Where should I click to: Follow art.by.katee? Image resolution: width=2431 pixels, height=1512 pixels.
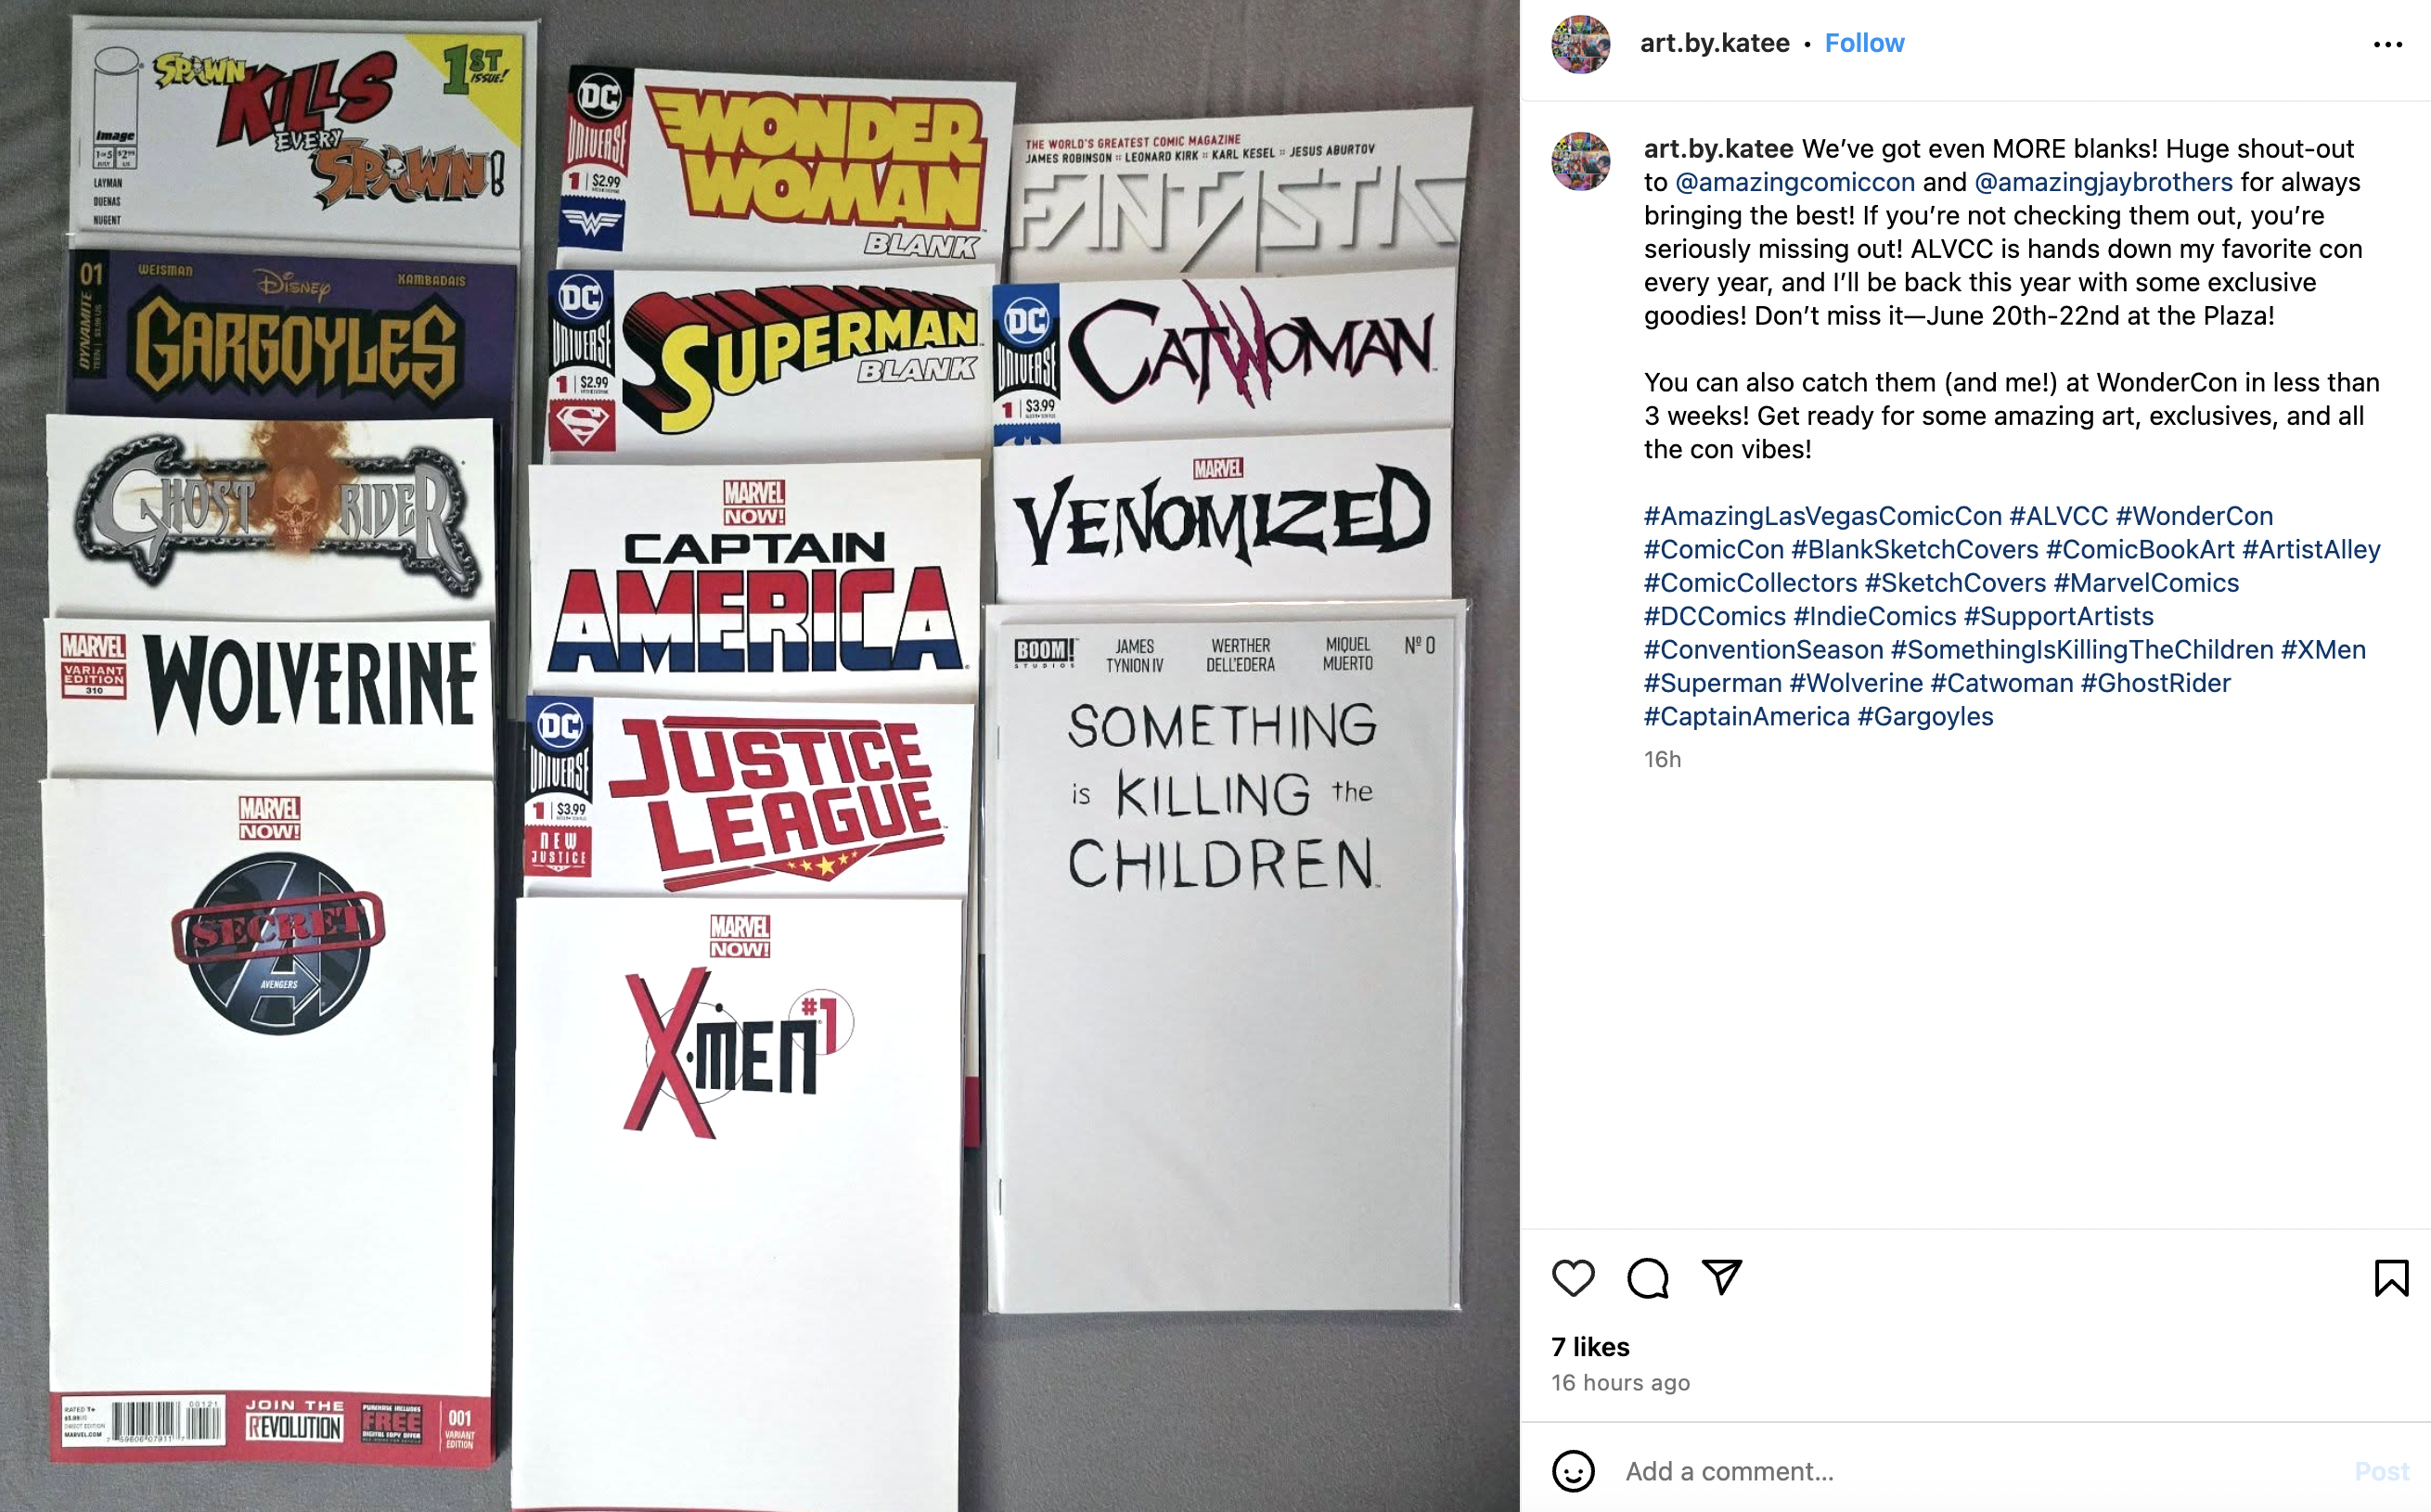pyautogui.click(x=1864, y=43)
